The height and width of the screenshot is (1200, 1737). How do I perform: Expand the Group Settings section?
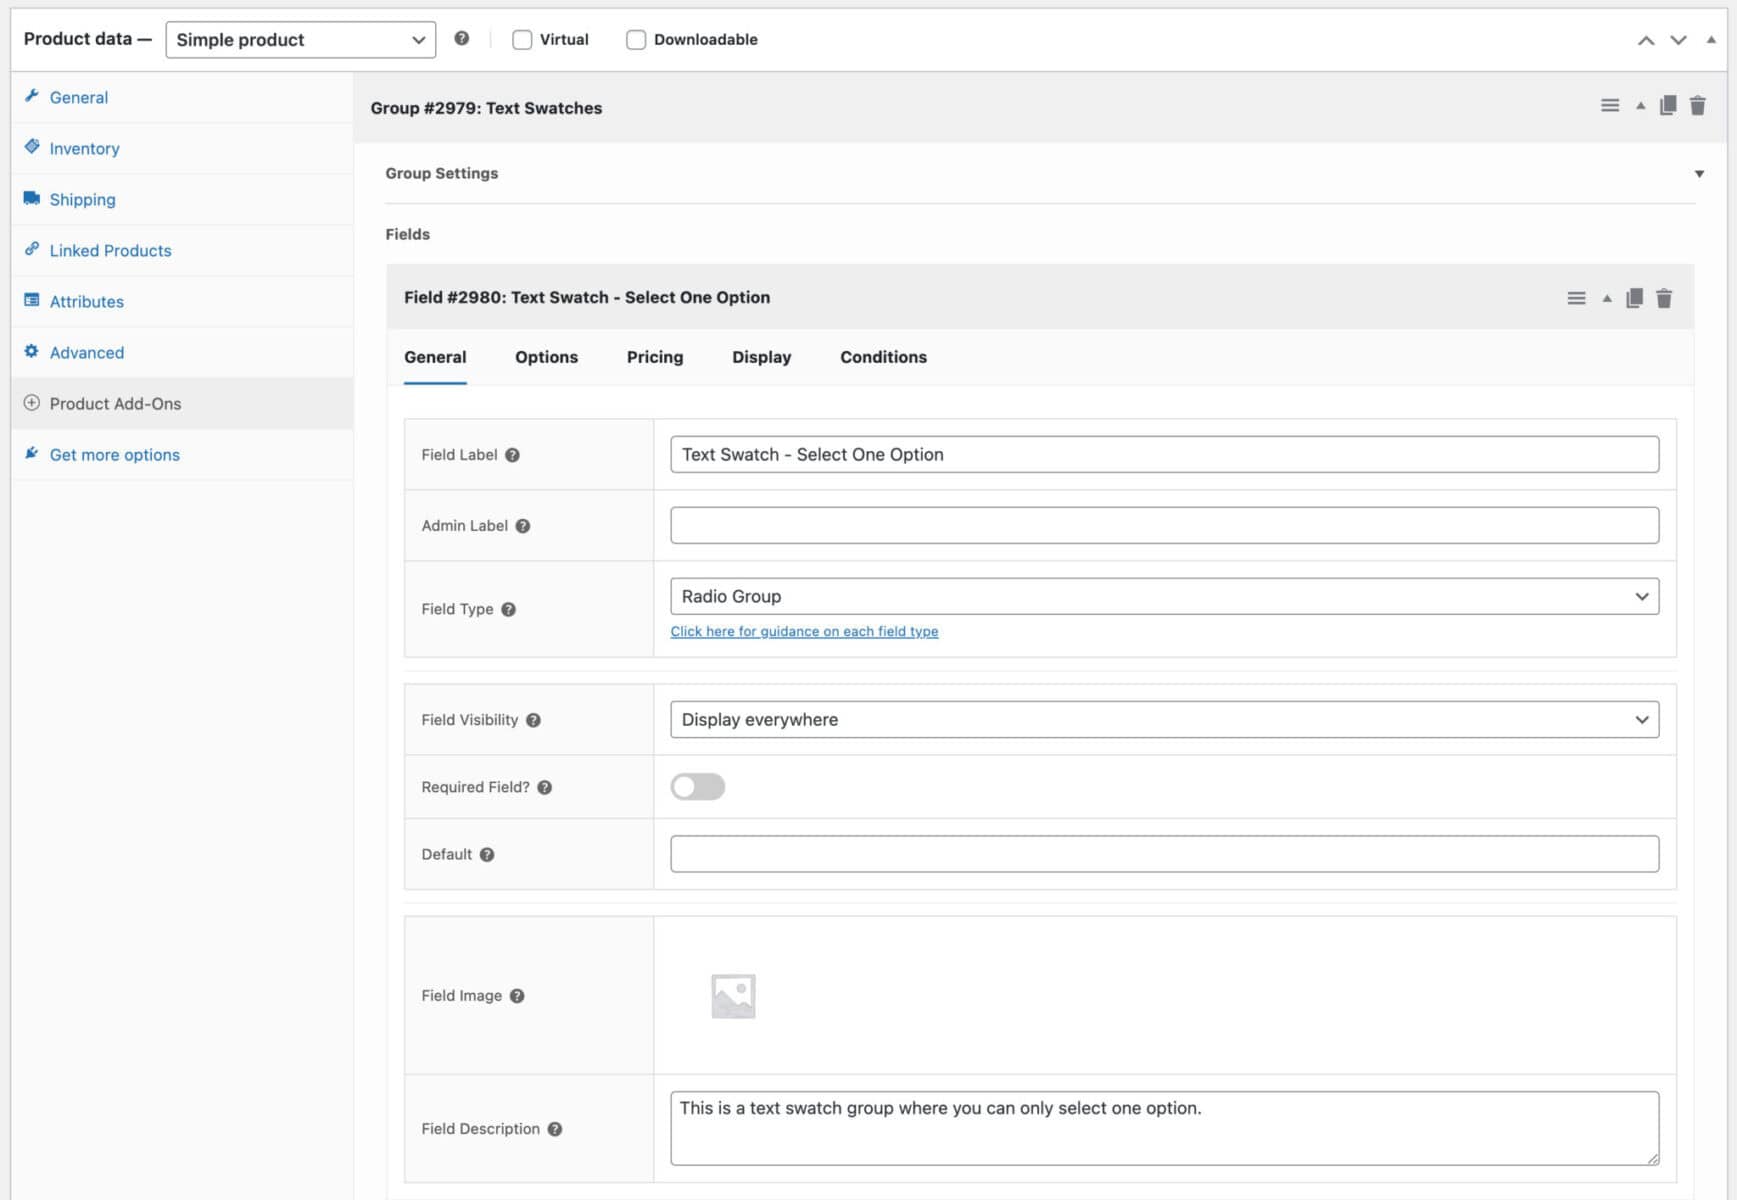[1700, 172]
